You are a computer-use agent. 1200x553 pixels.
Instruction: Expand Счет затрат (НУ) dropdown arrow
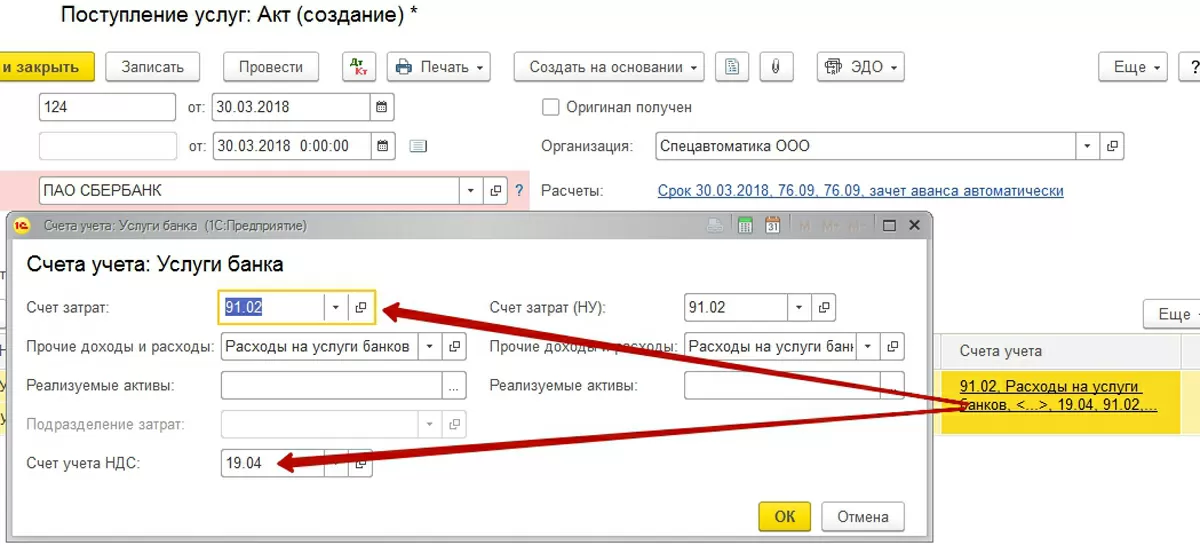tap(799, 308)
